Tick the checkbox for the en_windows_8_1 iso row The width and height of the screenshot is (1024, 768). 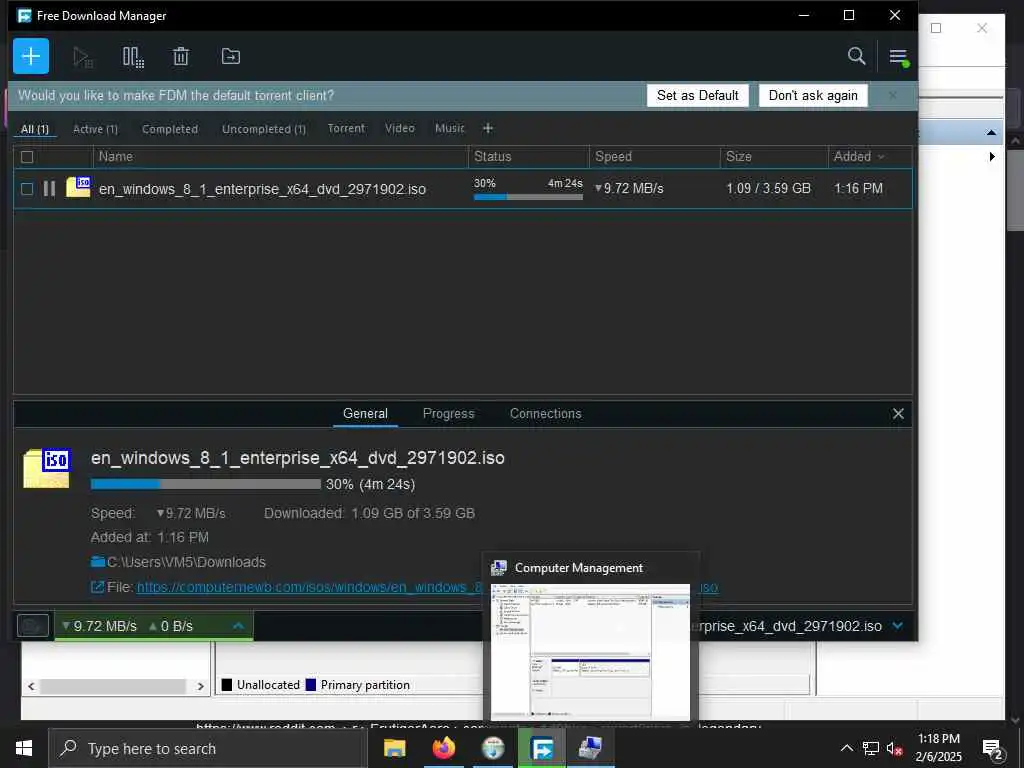pos(27,189)
